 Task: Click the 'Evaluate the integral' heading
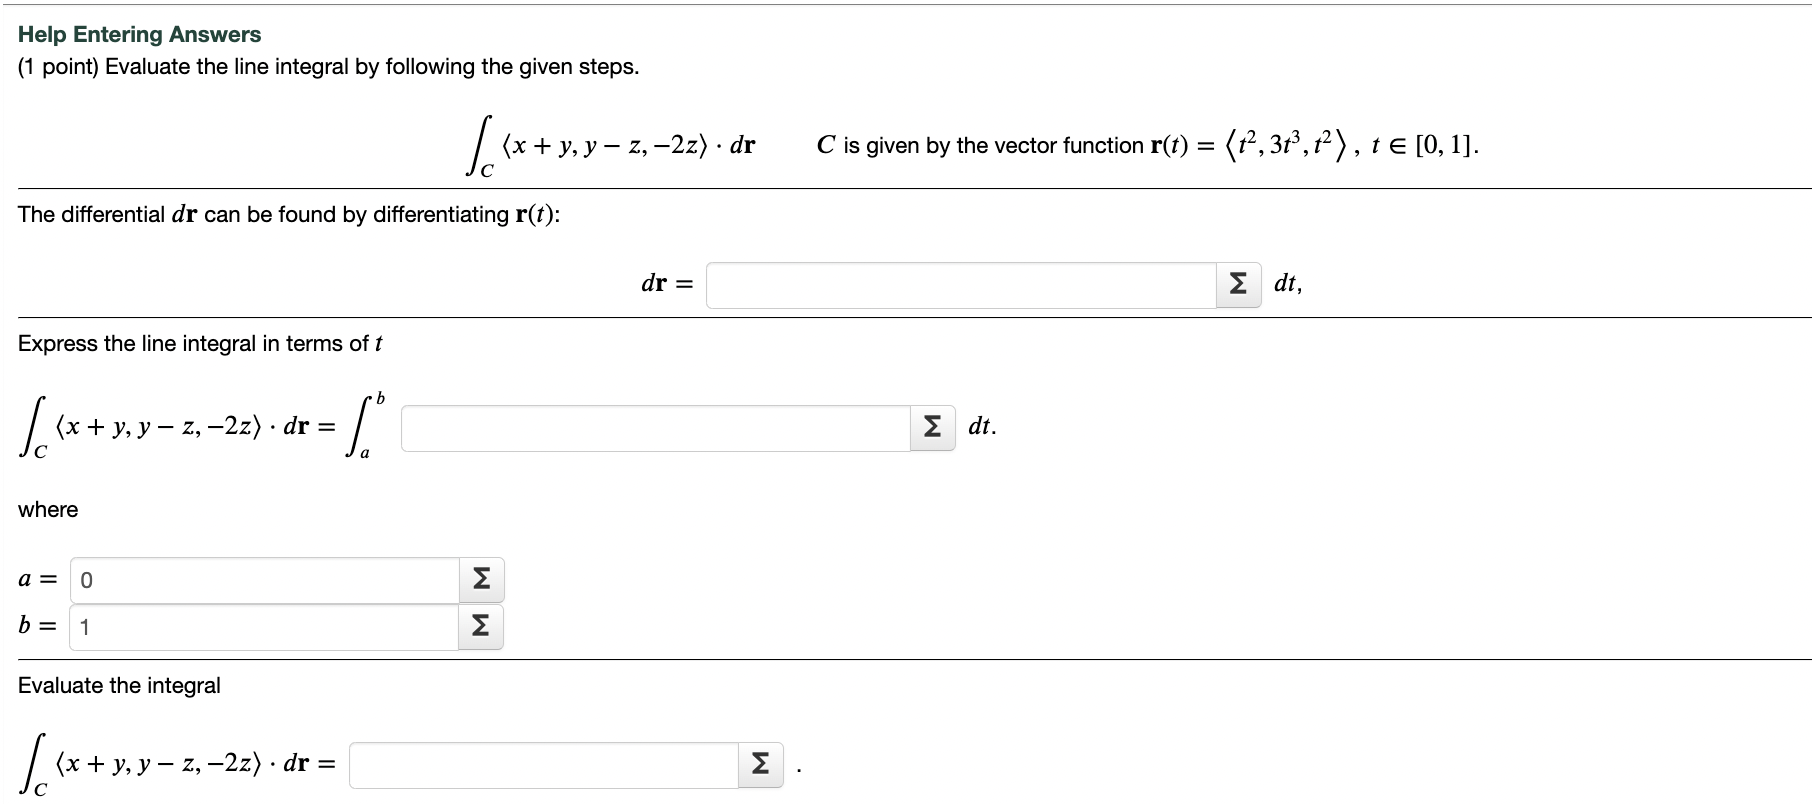pos(118,685)
